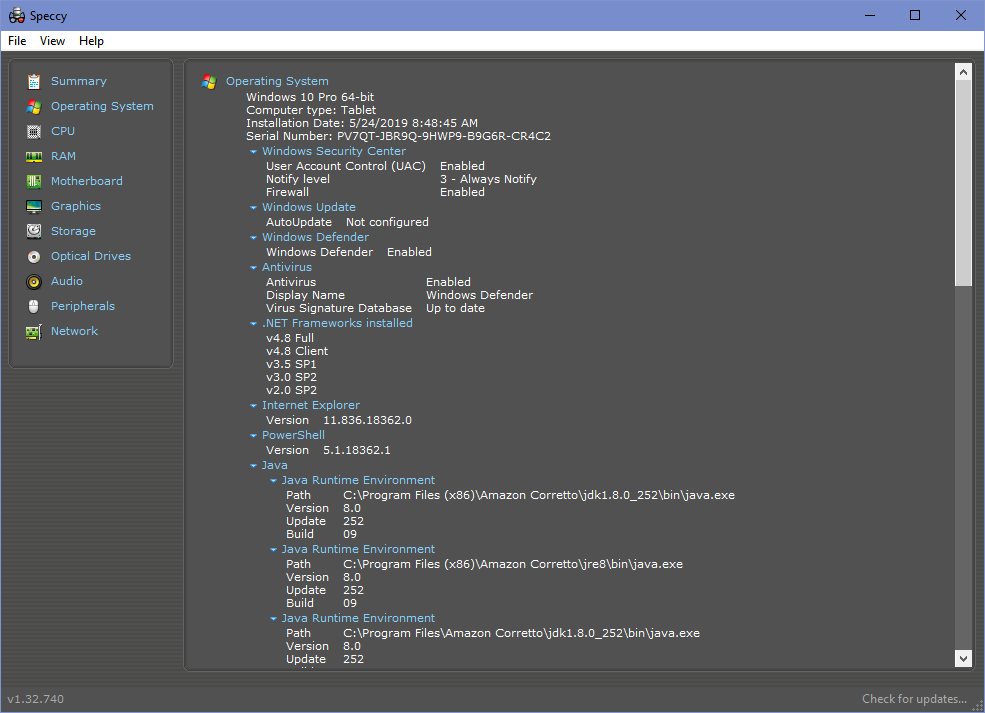Collapse the second Java Runtime Environment entry

(273, 550)
